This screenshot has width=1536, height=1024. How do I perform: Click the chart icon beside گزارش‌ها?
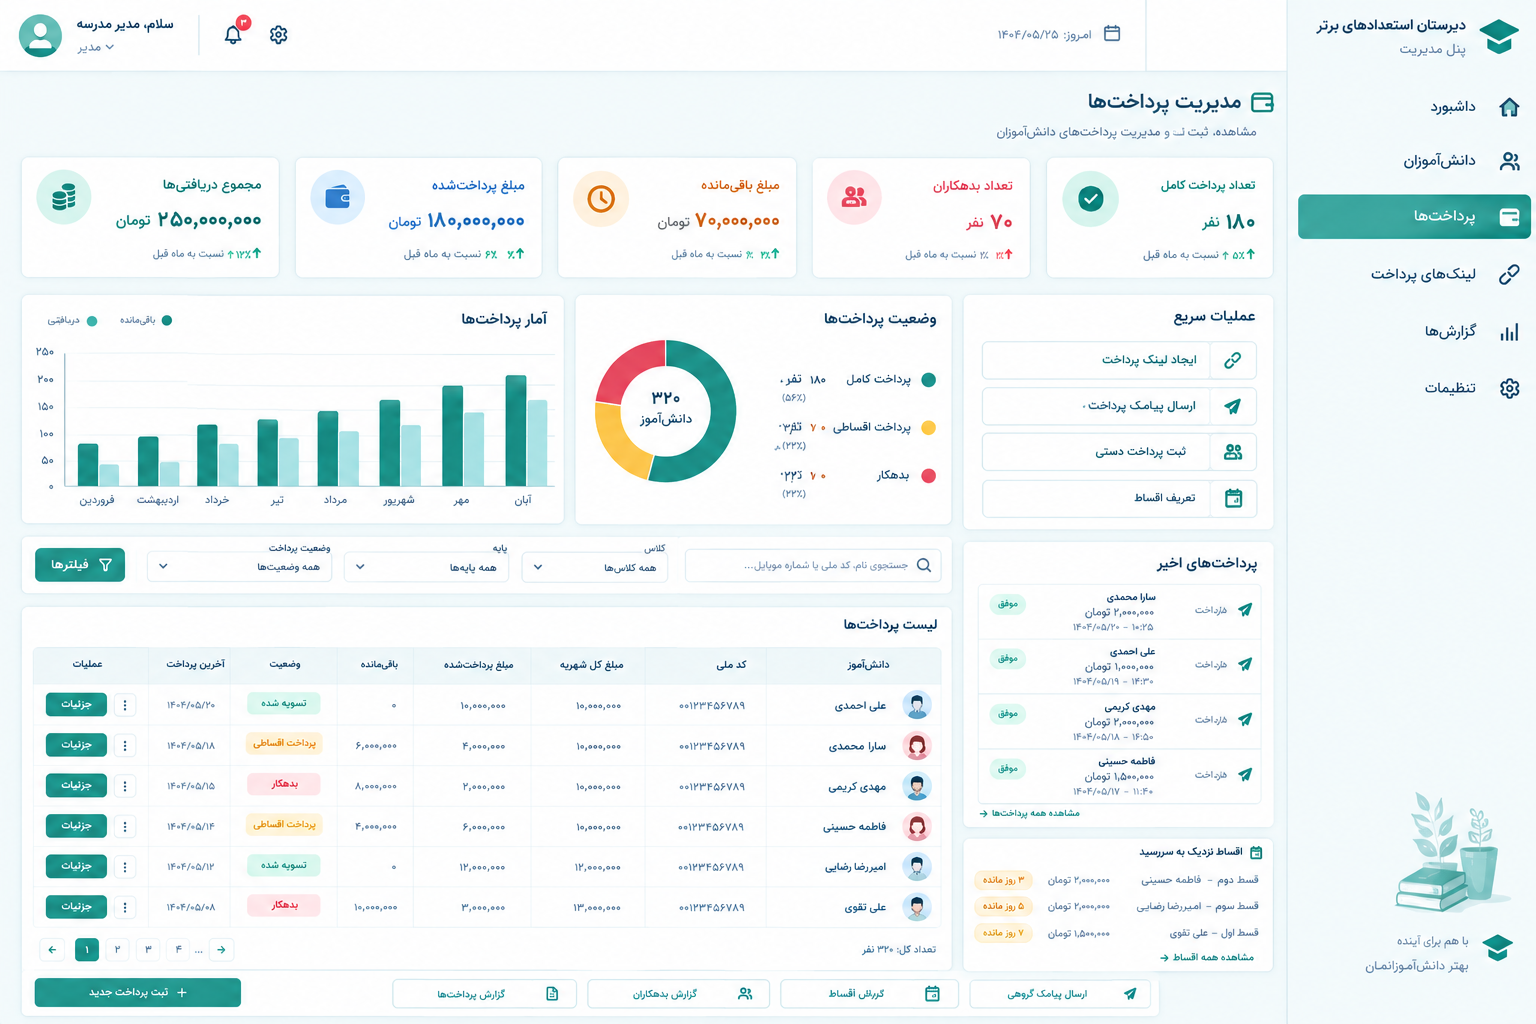(x=1510, y=332)
